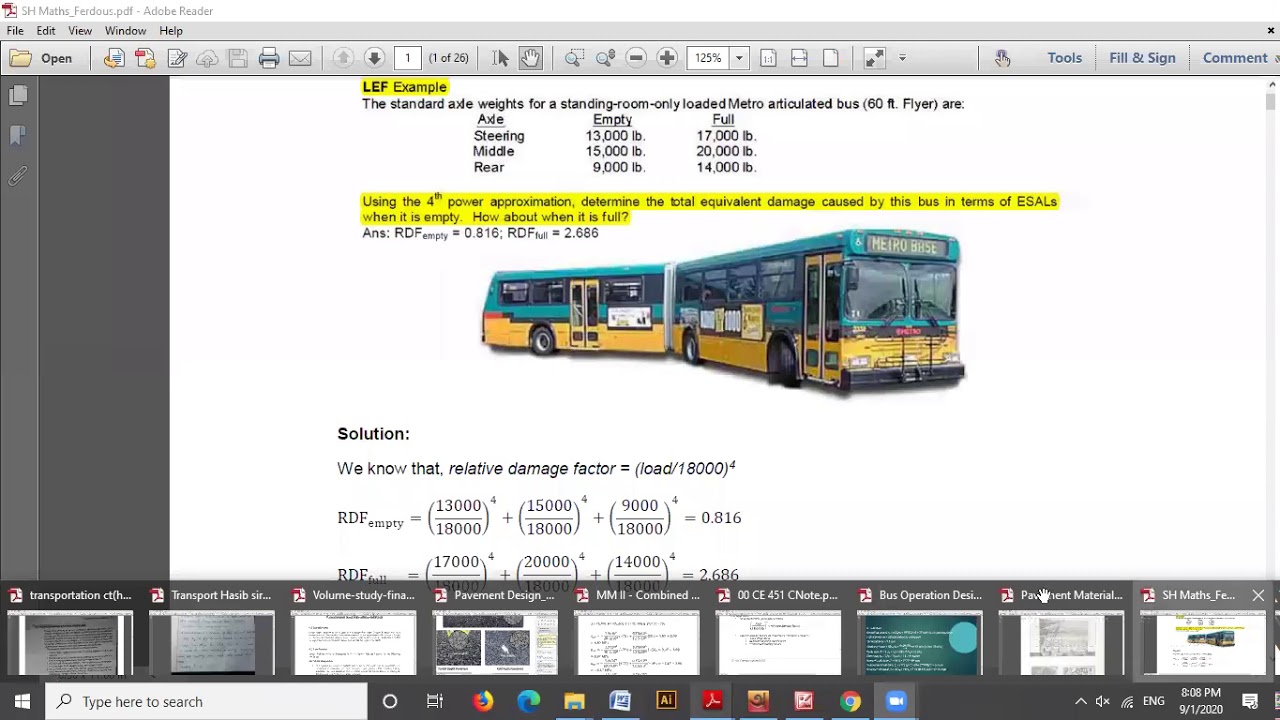Open the File menu
1280x720 pixels.
point(15,31)
